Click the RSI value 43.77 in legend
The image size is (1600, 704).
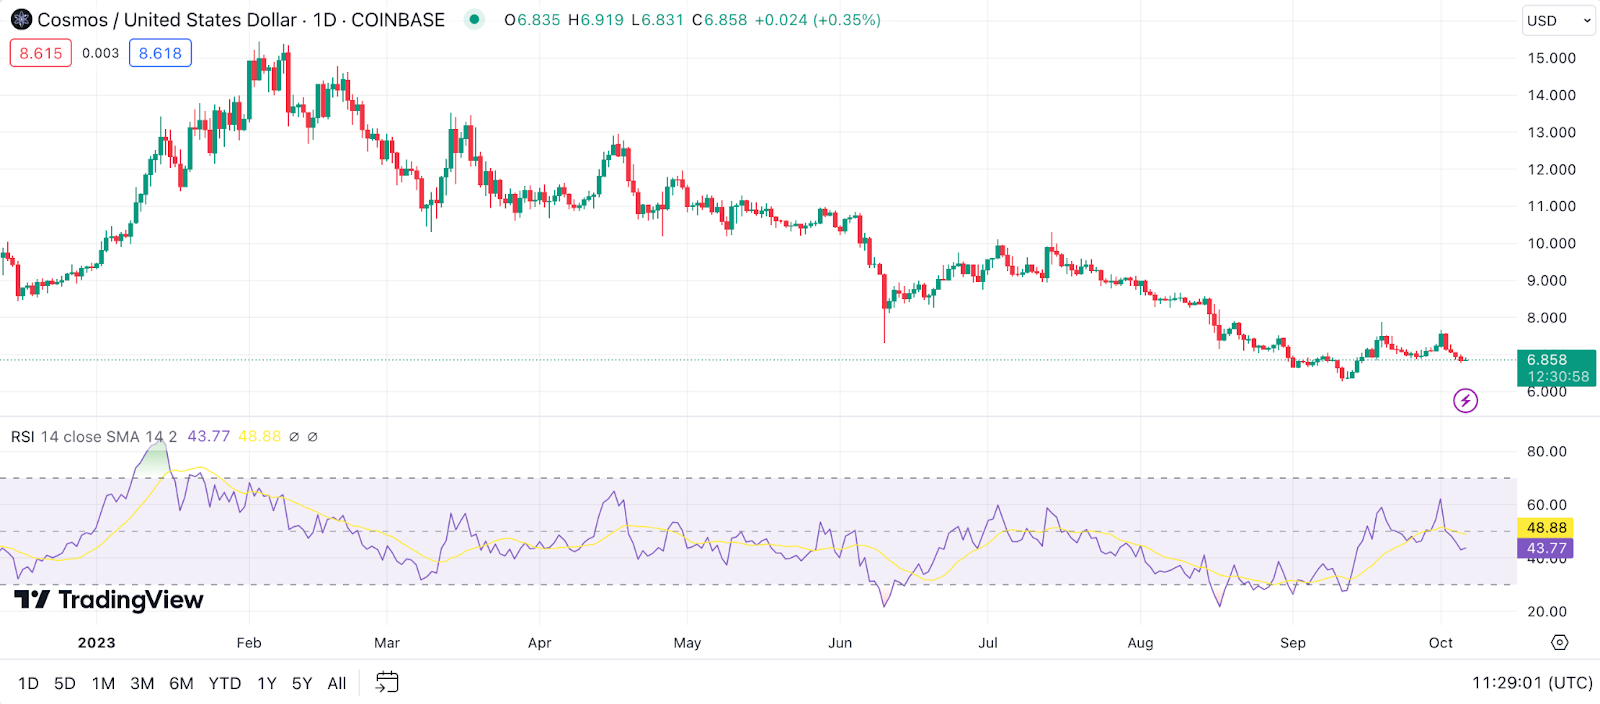tap(209, 437)
